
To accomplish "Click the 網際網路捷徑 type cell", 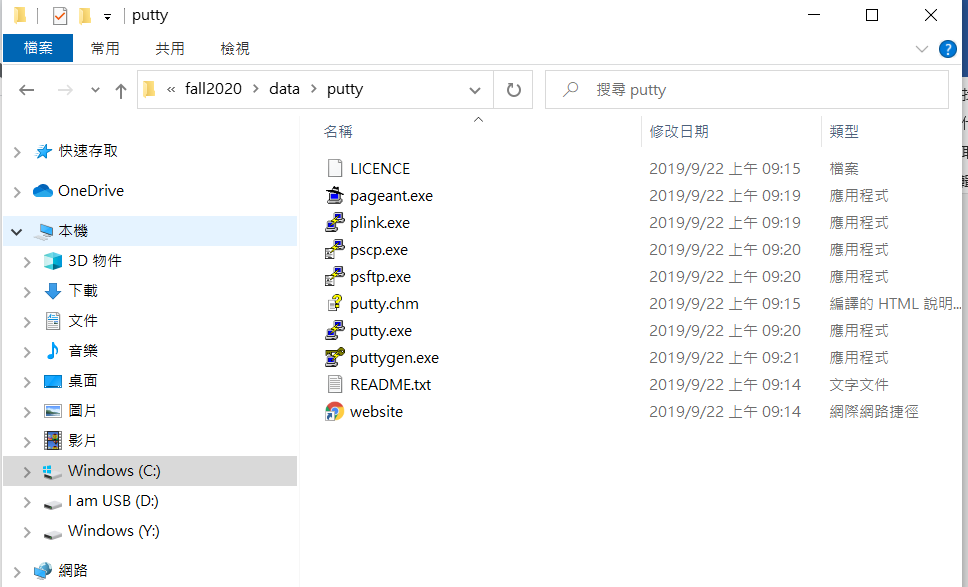I will click(874, 412).
